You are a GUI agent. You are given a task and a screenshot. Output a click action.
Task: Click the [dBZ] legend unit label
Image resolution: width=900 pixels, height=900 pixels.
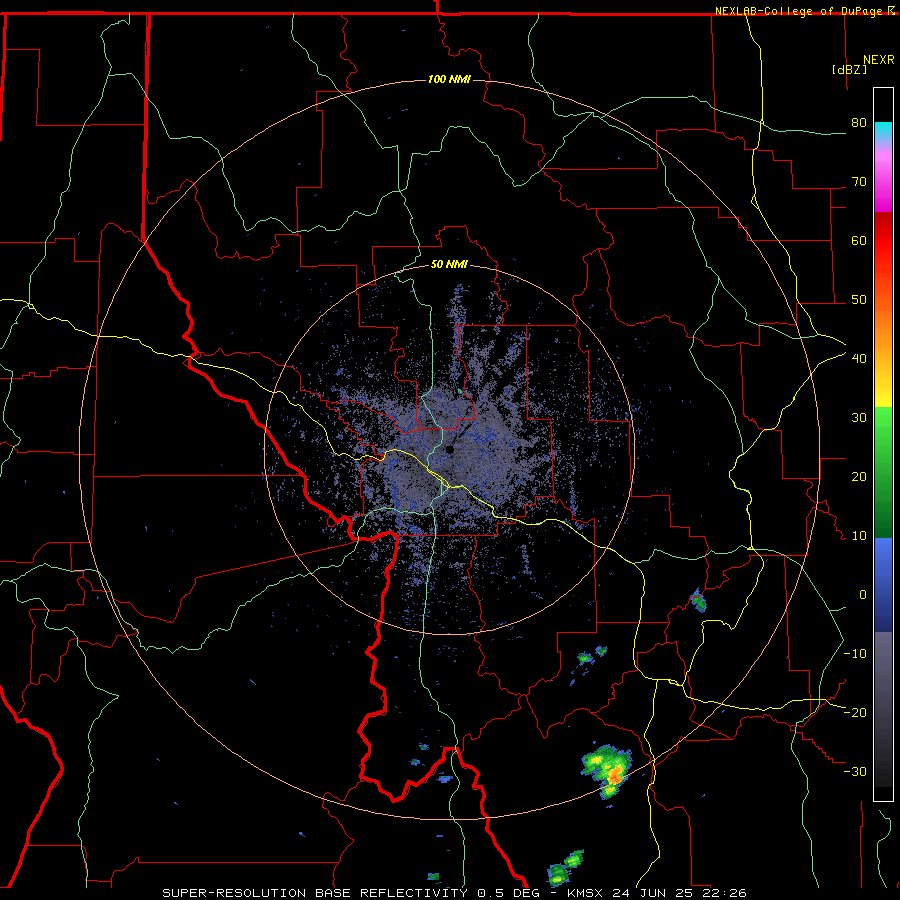click(849, 70)
